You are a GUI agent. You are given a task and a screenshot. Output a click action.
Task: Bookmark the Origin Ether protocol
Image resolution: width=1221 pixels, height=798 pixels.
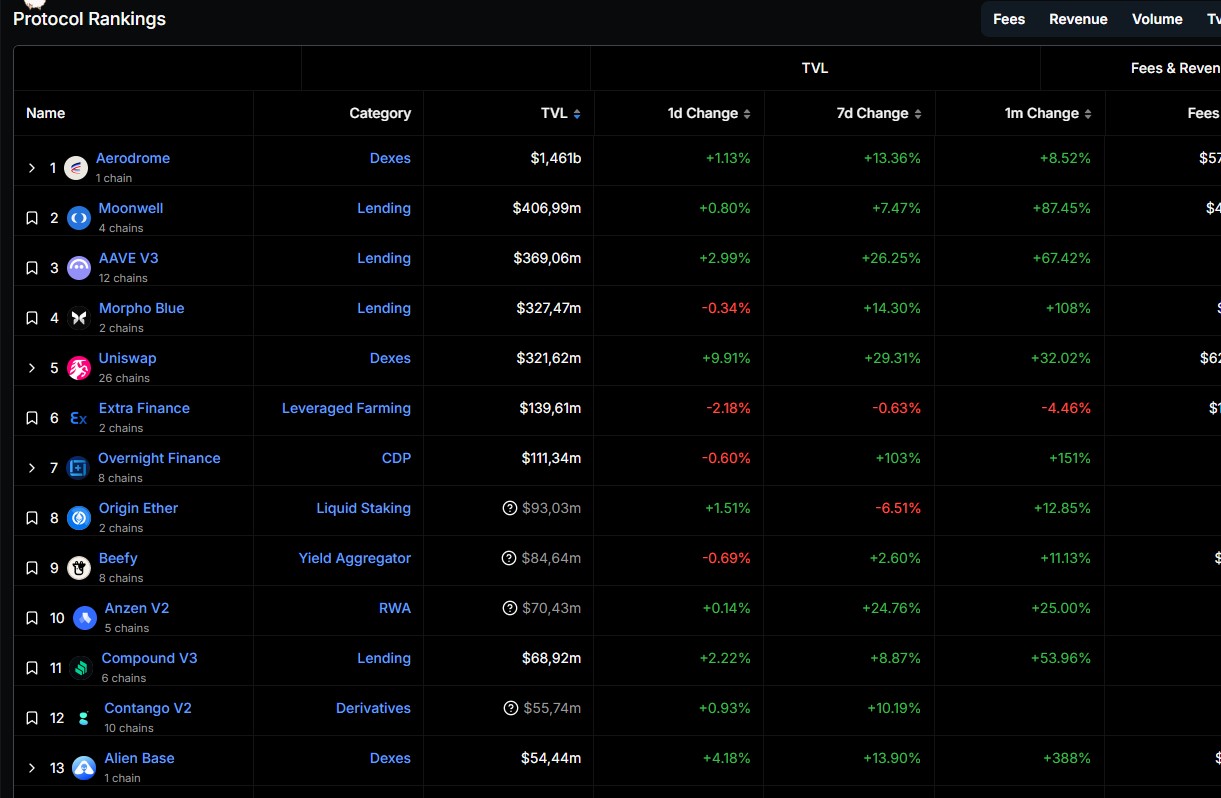coord(32,518)
